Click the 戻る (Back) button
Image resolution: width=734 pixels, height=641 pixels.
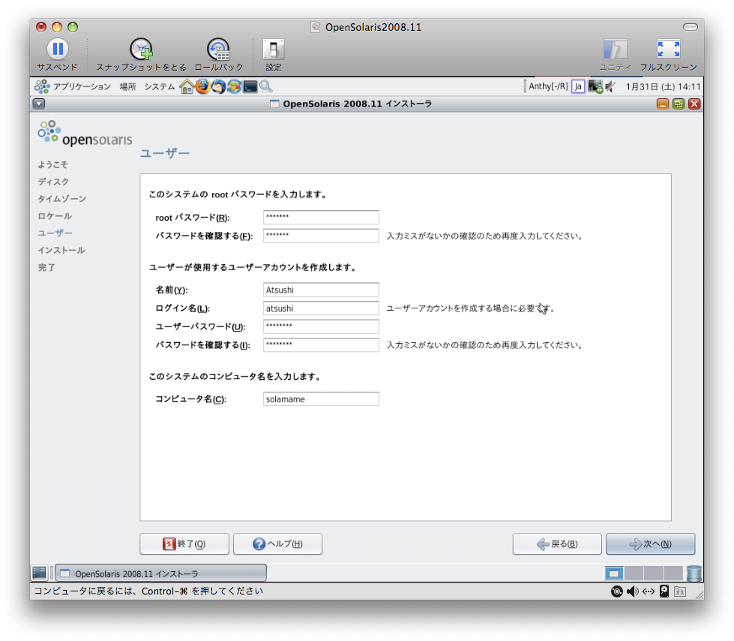pyautogui.click(x=557, y=544)
